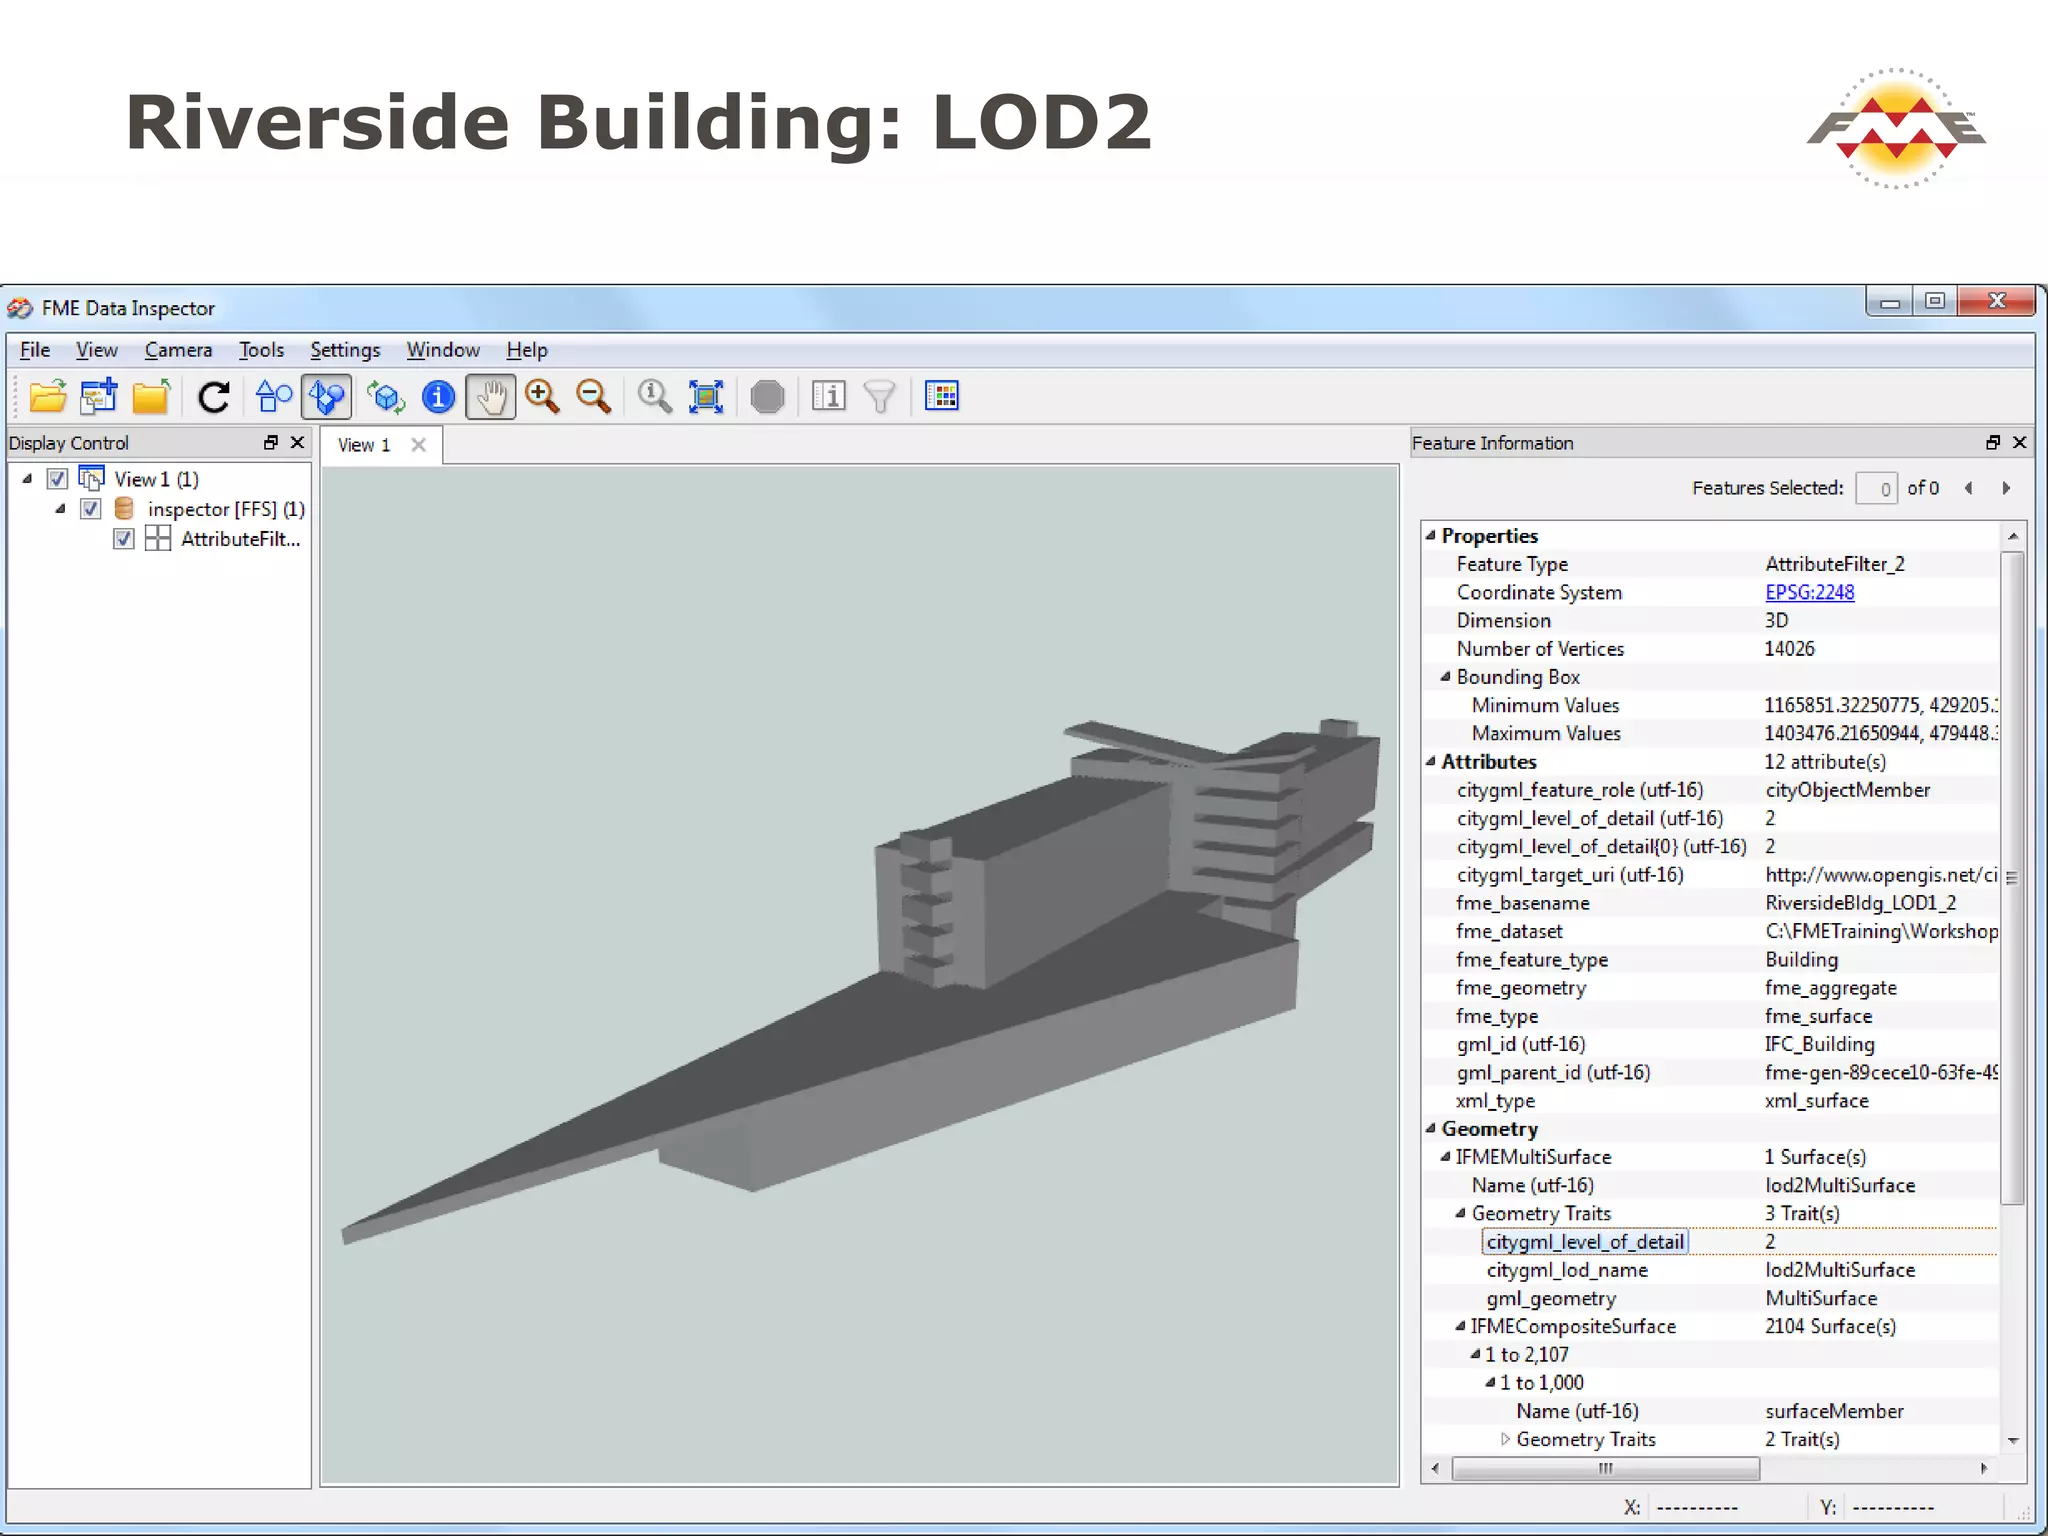Open the Tools menu
Screen dimensions: 2048x1536
point(261,350)
